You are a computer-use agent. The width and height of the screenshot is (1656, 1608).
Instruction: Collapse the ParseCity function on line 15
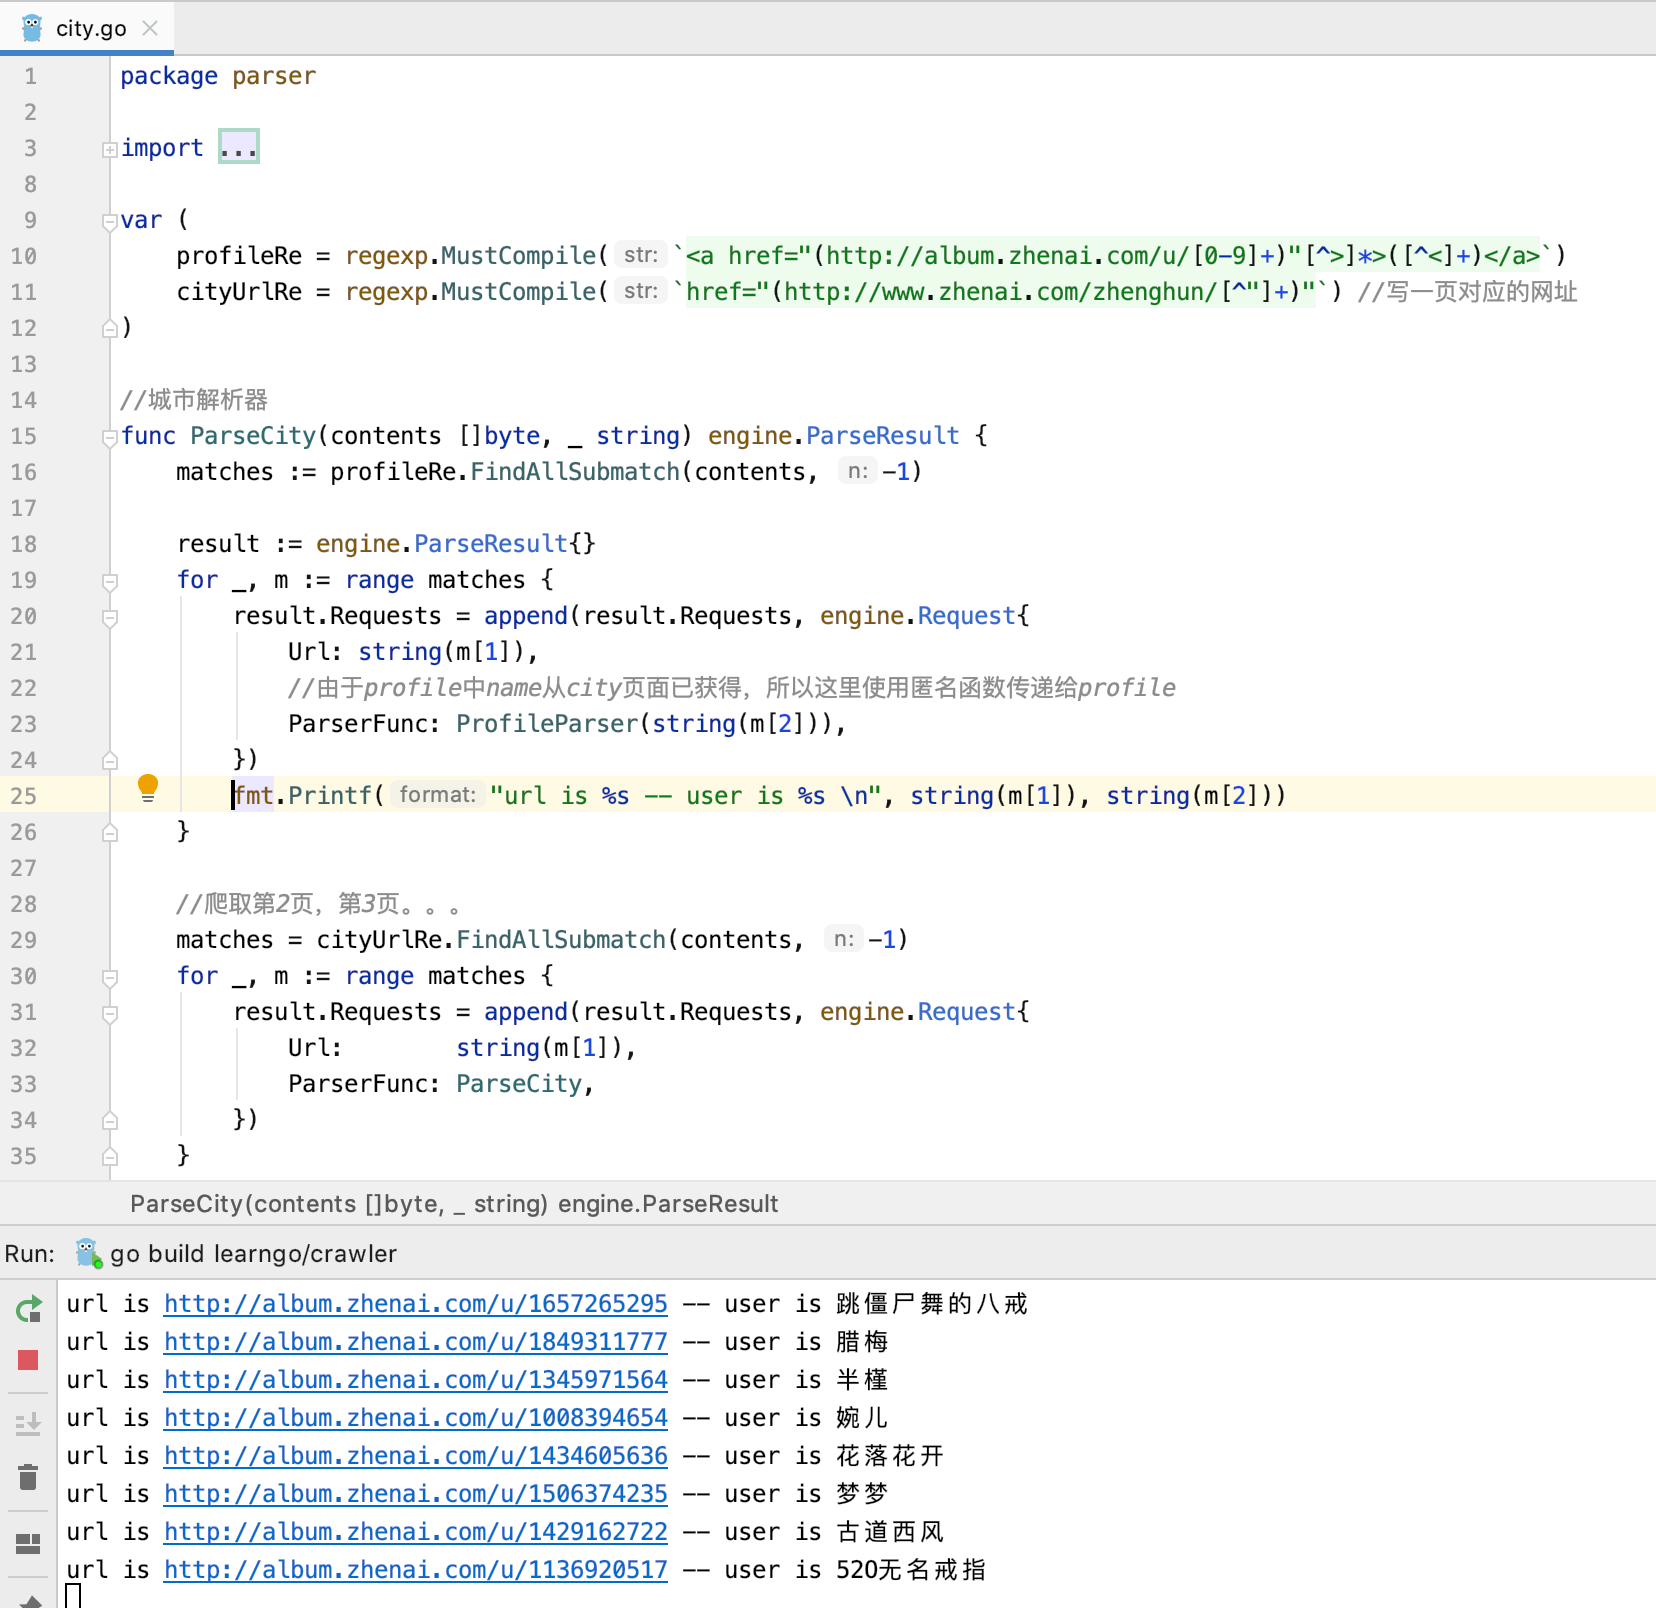pos(110,437)
